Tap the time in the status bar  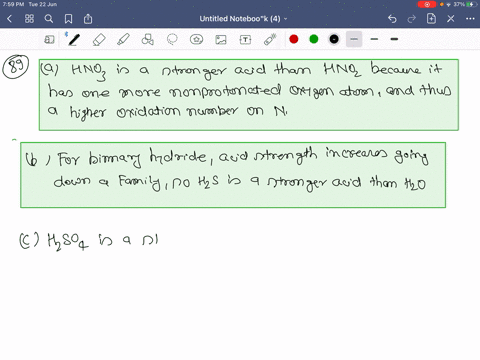pyautogui.click(x=13, y=4)
